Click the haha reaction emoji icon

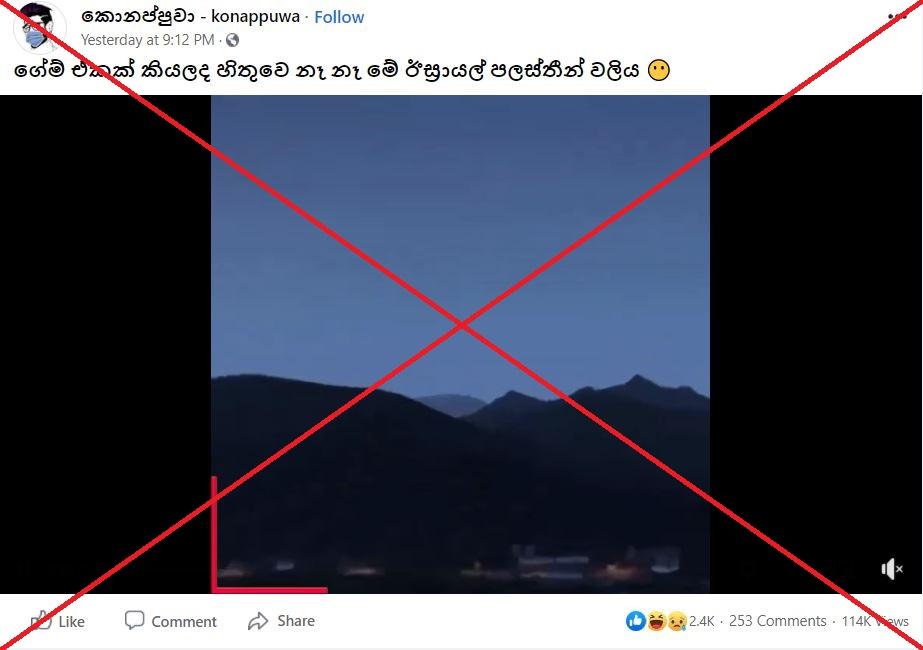(x=656, y=621)
